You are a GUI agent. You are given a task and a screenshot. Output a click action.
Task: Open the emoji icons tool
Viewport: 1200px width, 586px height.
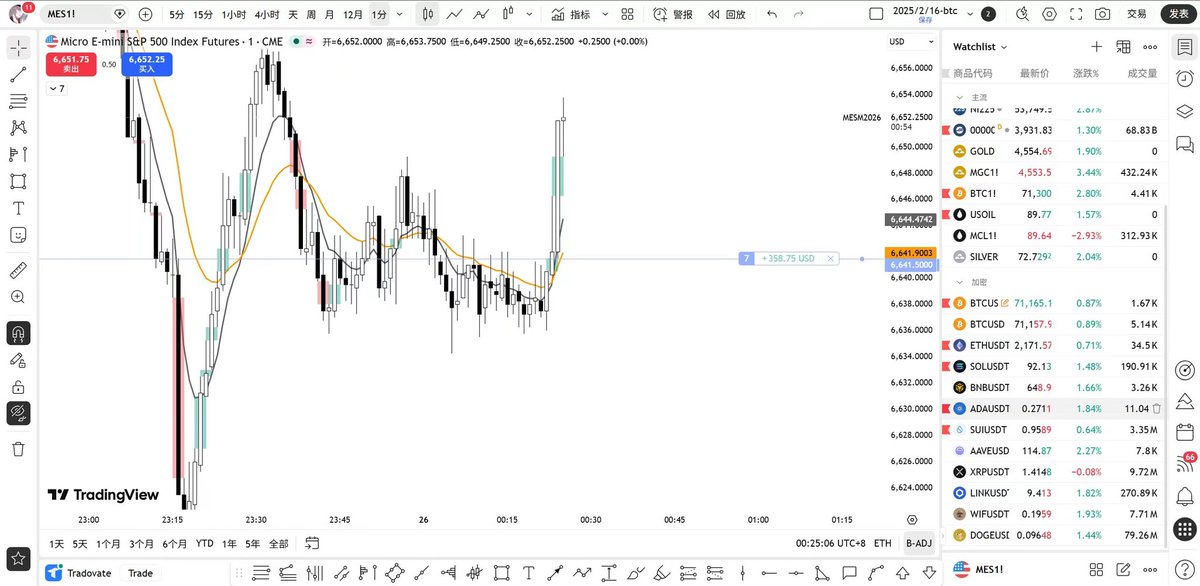click(x=18, y=235)
